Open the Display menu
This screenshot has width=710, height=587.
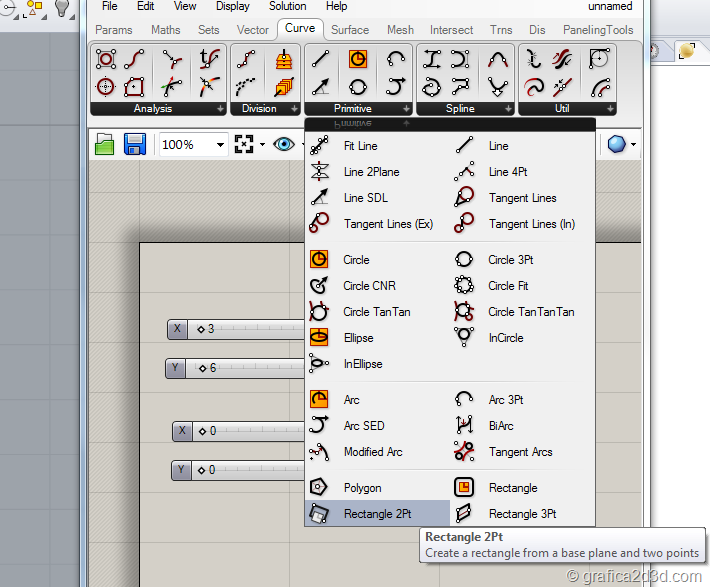(x=233, y=6)
